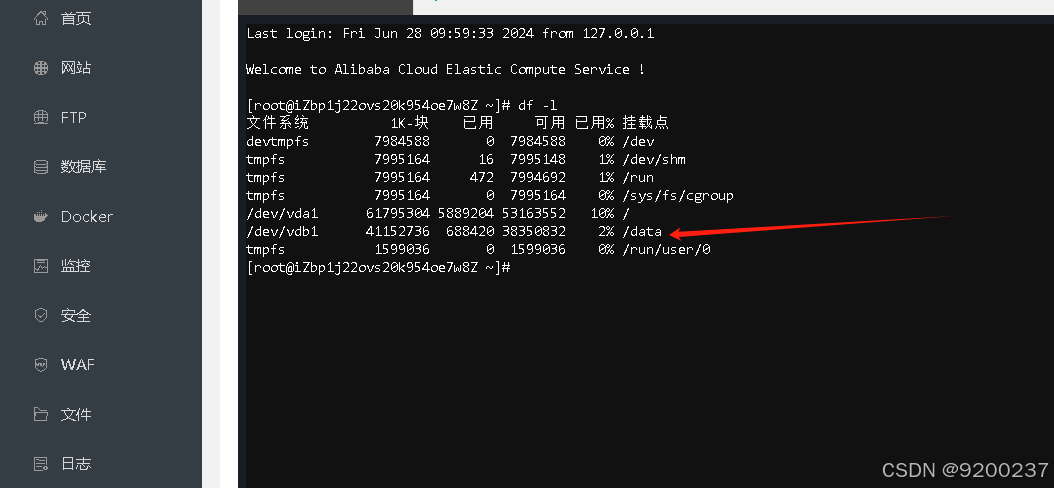
Task: Click the 文件系统 column header
Action: click(x=278, y=123)
